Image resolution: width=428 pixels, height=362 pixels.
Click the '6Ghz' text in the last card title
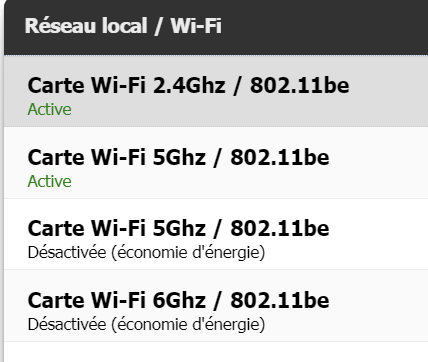tap(179, 300)
